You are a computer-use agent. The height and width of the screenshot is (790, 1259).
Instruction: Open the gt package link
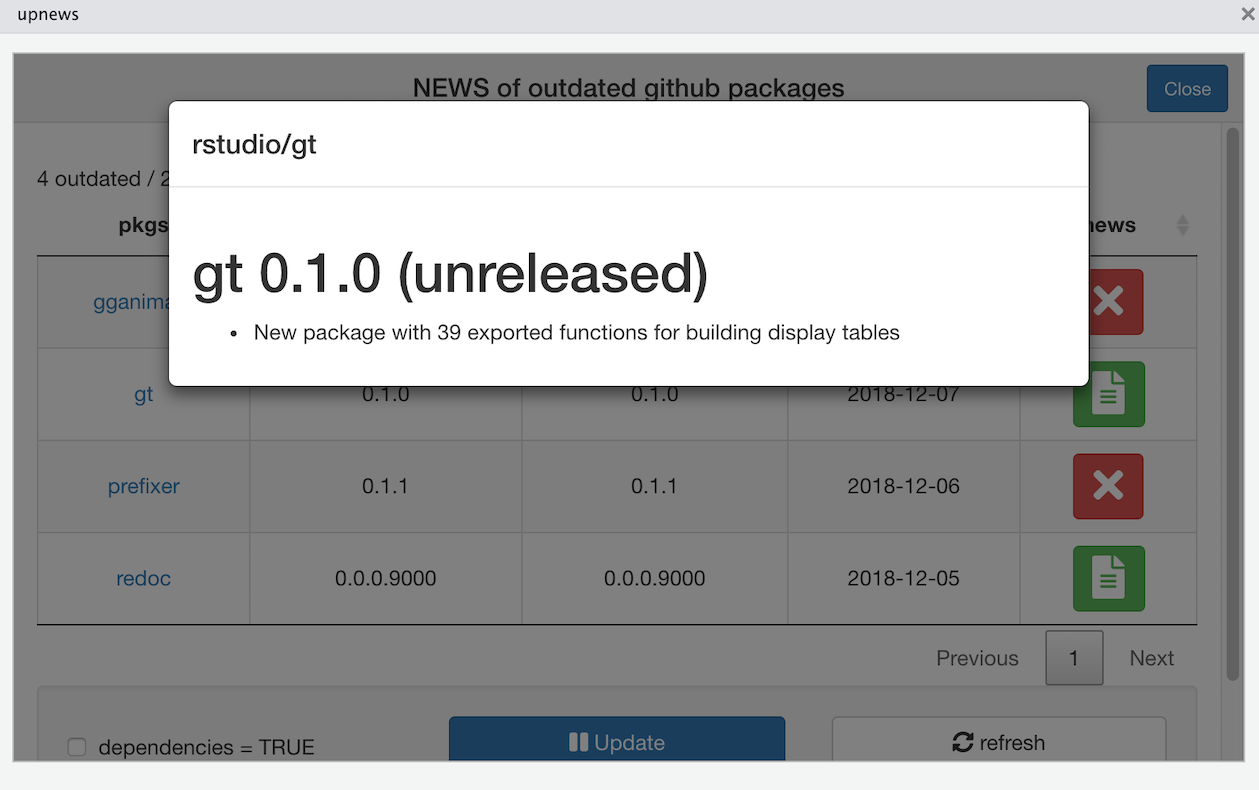[143, 394]
